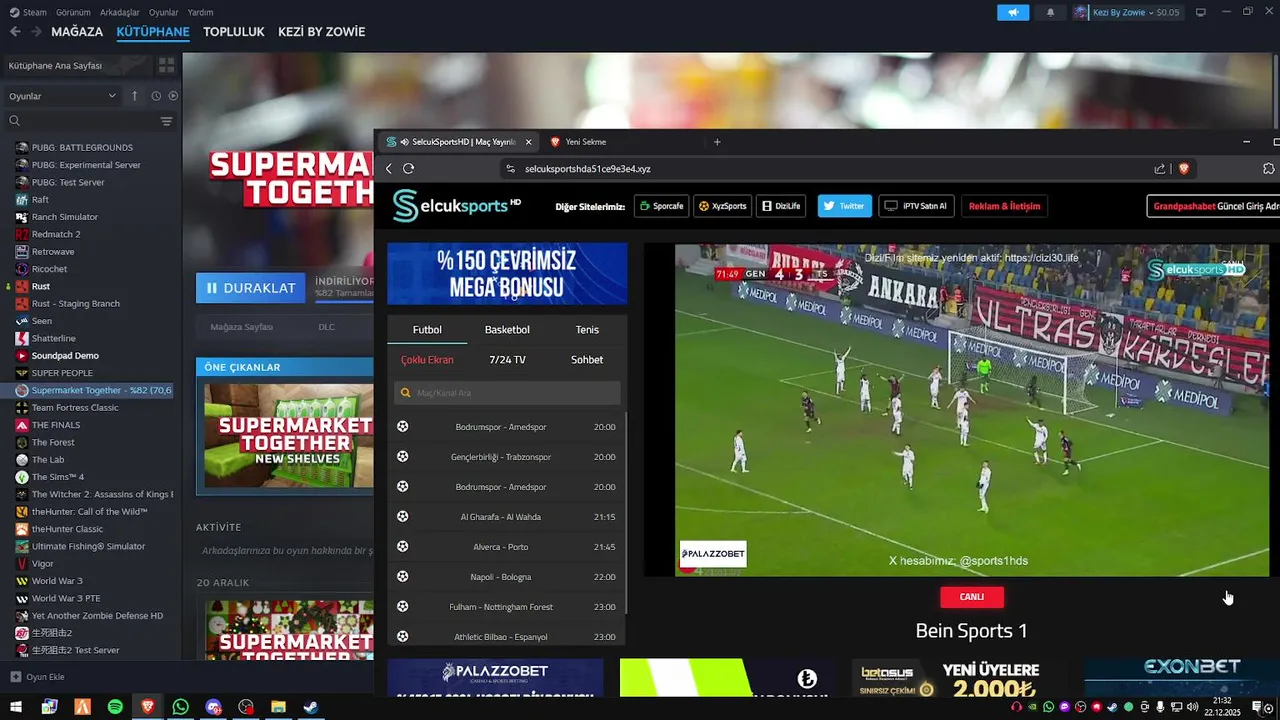Screen dimensions: 1280x720
Task: Open the Twitter button
Action: point(845,206)
